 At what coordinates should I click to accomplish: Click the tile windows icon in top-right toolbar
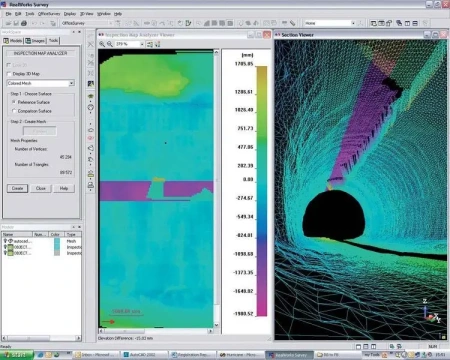(x=373, y=23)
